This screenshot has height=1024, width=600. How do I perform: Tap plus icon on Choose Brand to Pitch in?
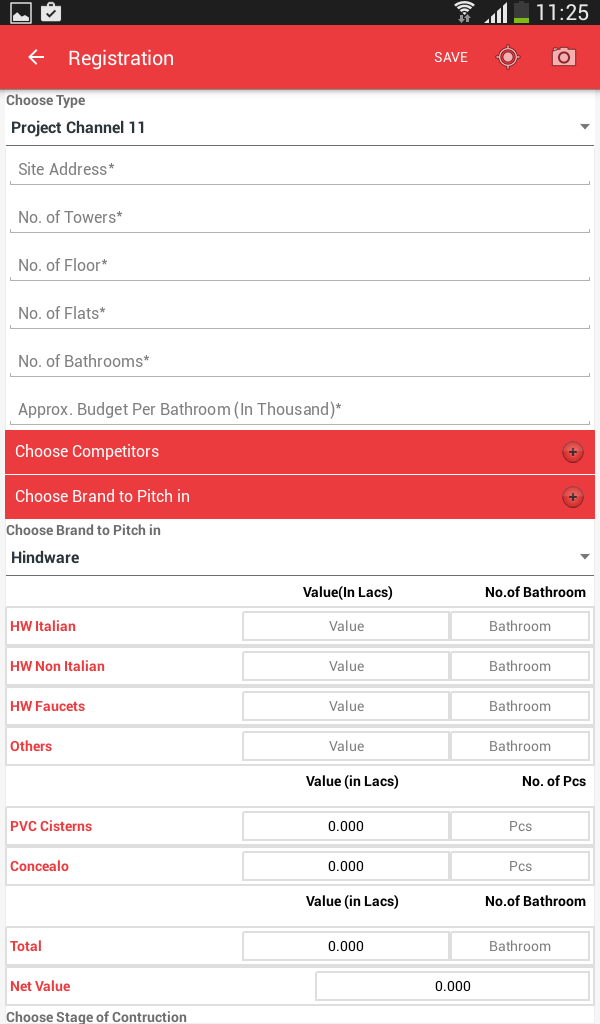point(572,497)
